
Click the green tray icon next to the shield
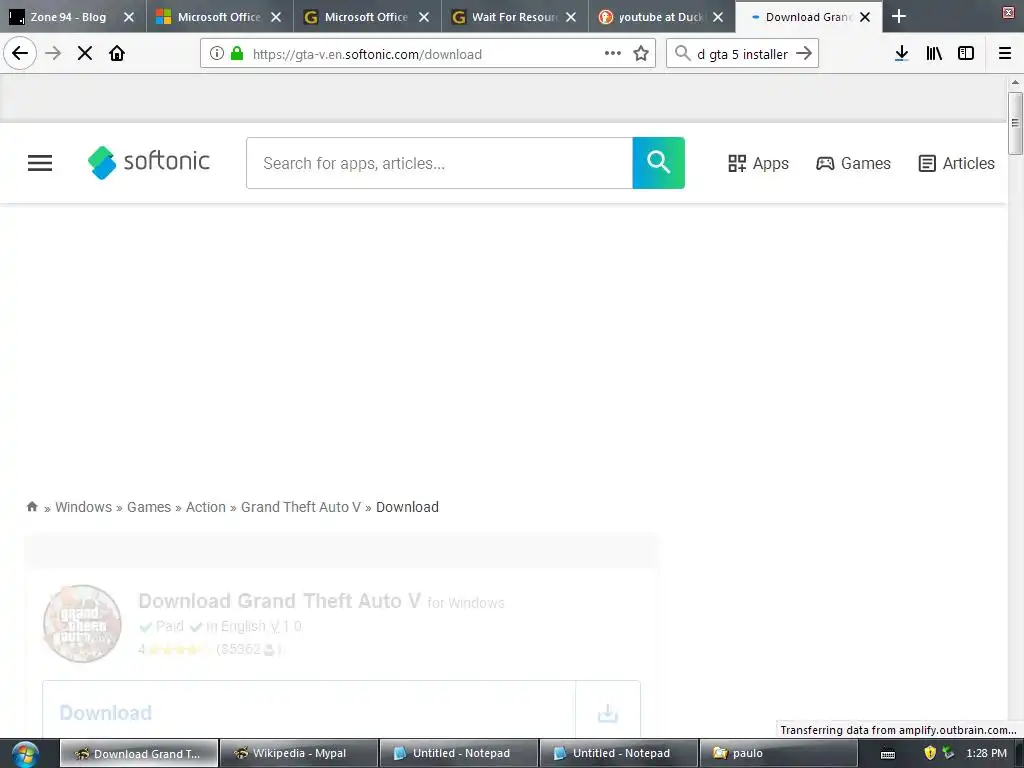pos(948,753)
